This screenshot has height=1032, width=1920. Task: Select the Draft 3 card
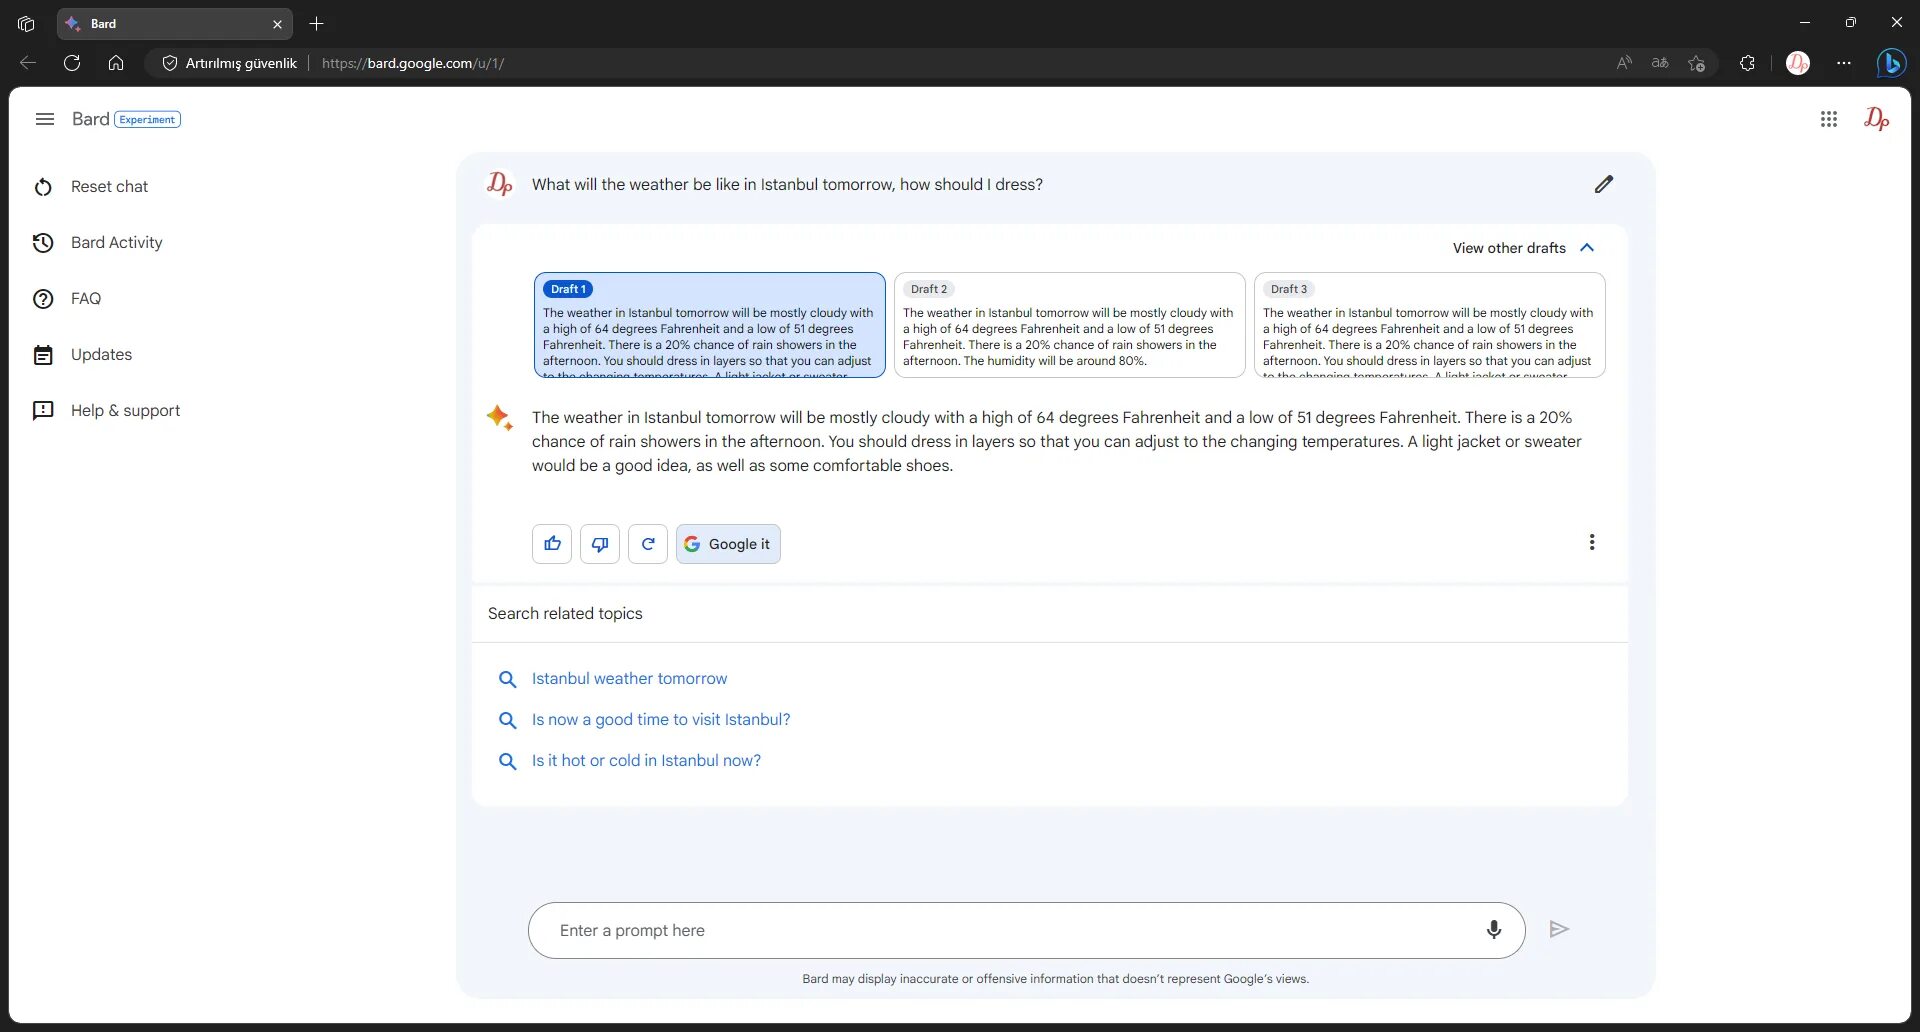coord(1430,325)
